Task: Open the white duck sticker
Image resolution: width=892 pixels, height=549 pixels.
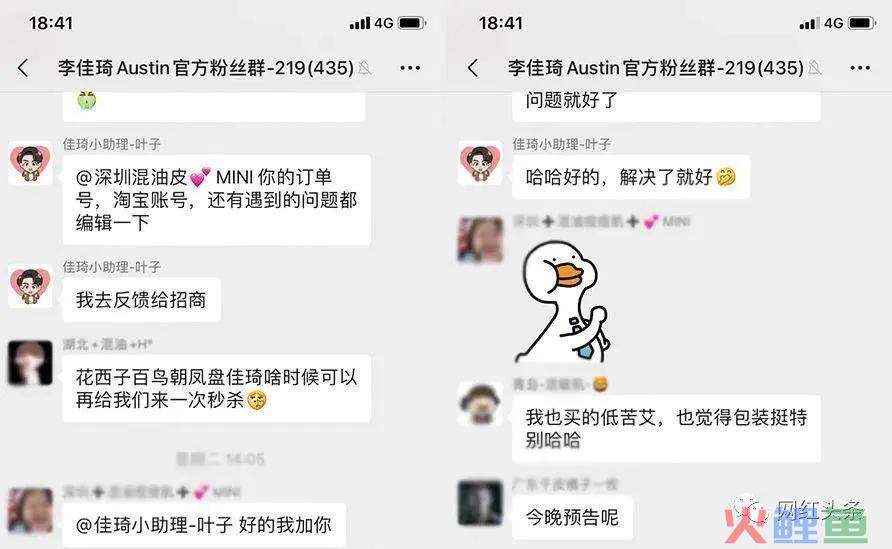Action: tap(565, 302)
